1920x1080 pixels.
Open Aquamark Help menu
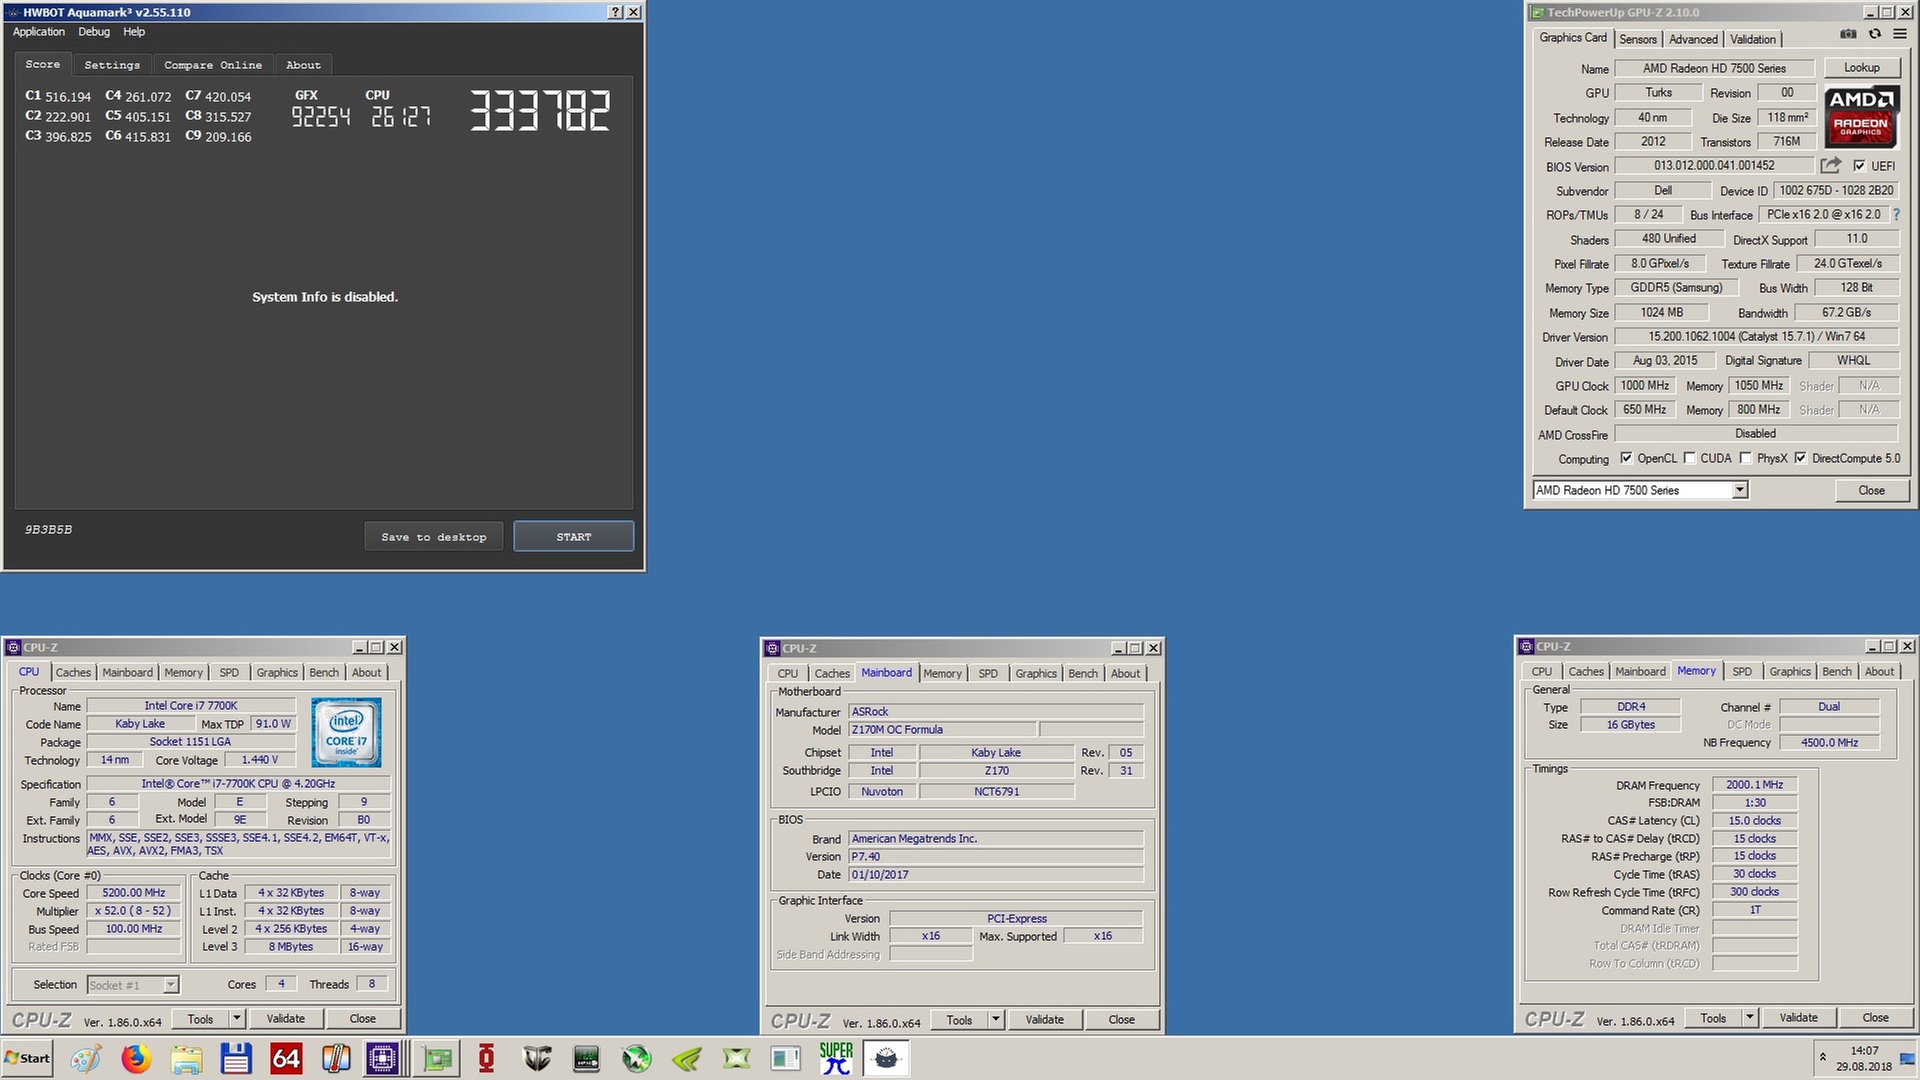pyautogui.click(x=134, y=32)
